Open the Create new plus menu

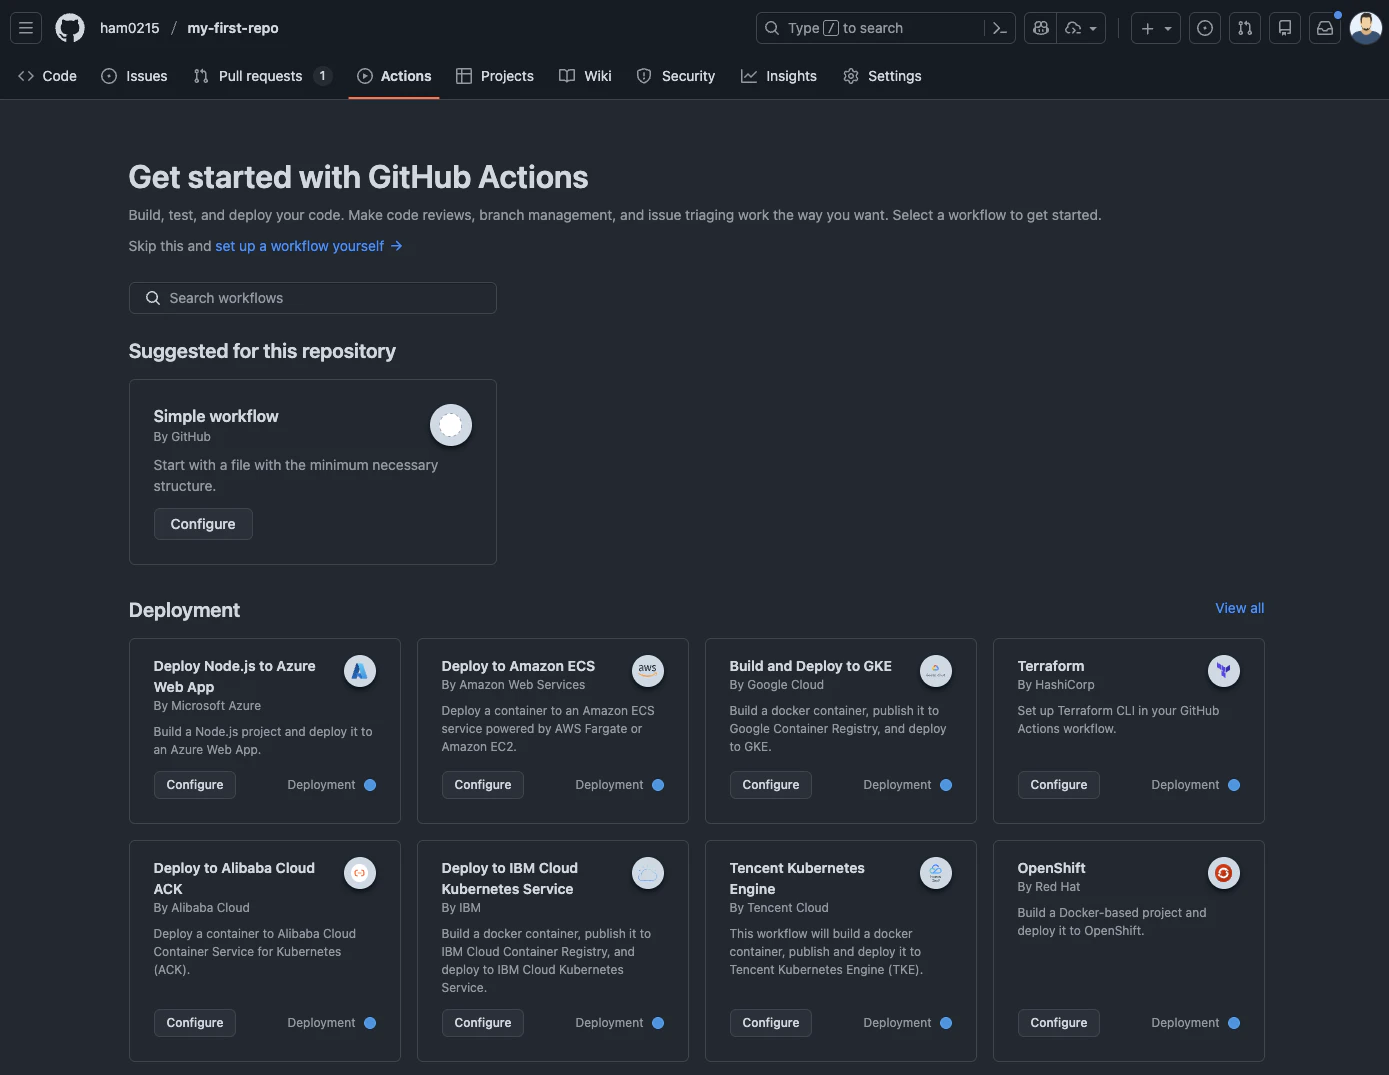pos(1156,28)
